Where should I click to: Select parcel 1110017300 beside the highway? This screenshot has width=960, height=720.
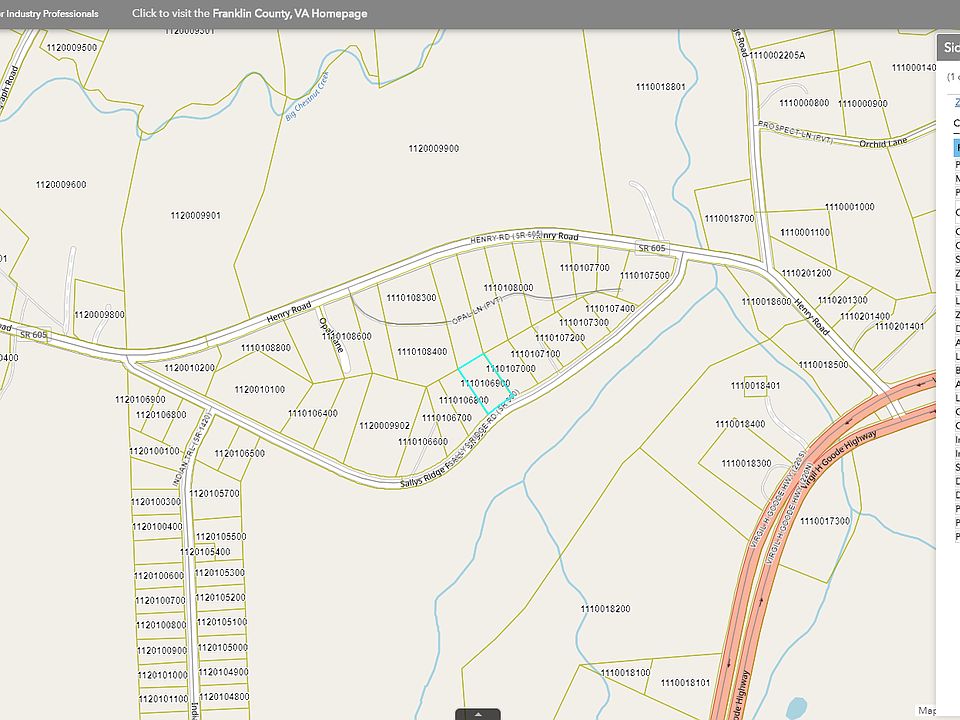click(824, 521)
